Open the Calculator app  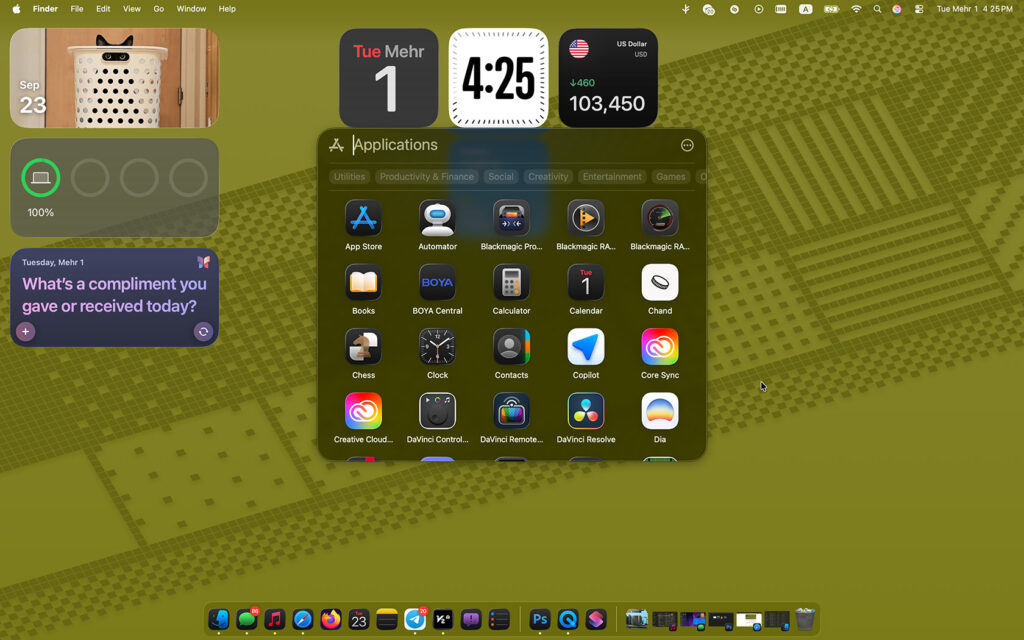point(511,282)
